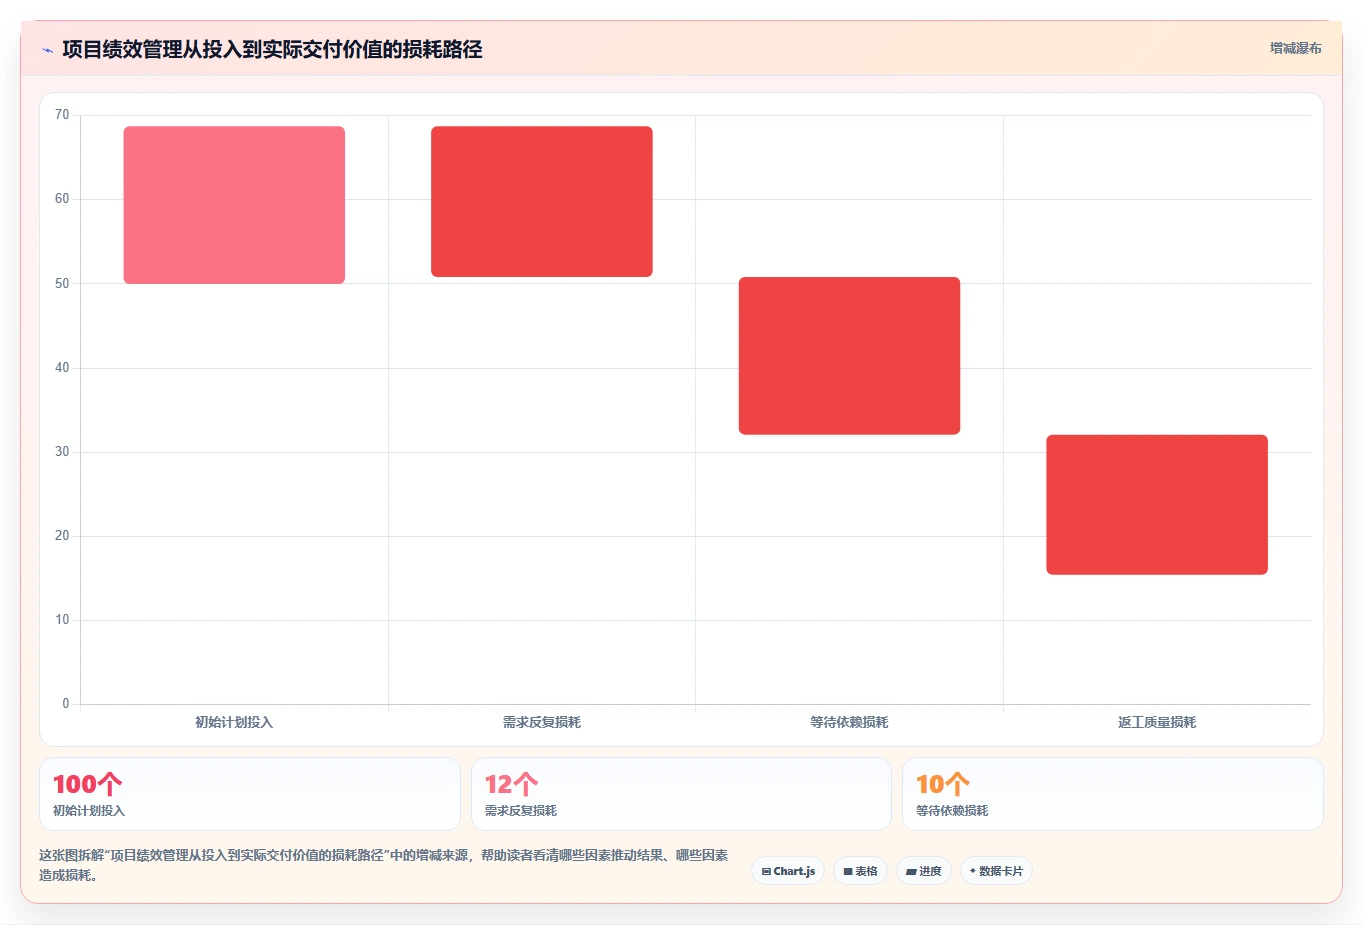
Task: Click the 返工质量损耗 red bar
Action: pos(1157,505)
